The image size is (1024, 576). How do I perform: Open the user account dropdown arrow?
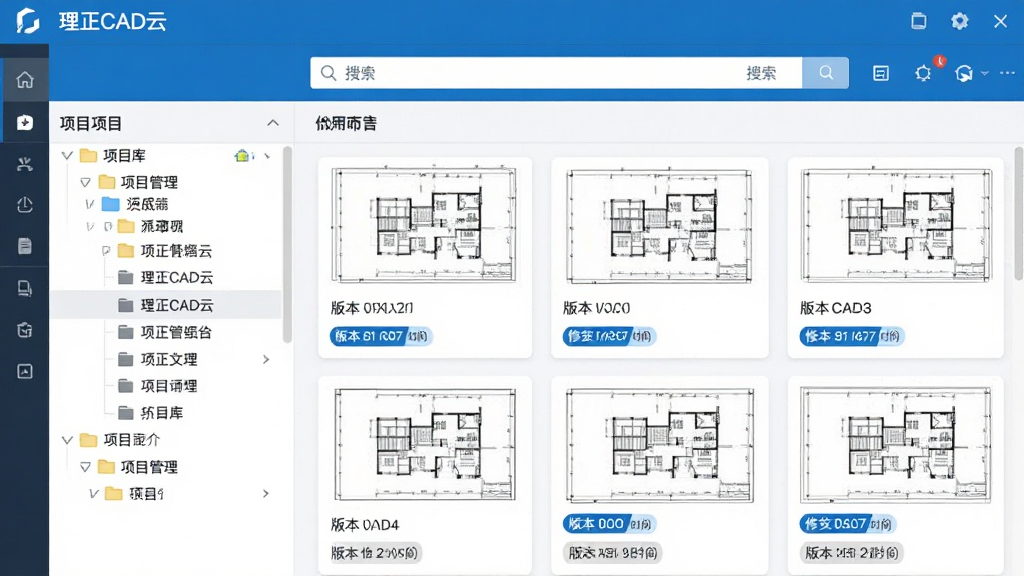(x=985, y=73)
